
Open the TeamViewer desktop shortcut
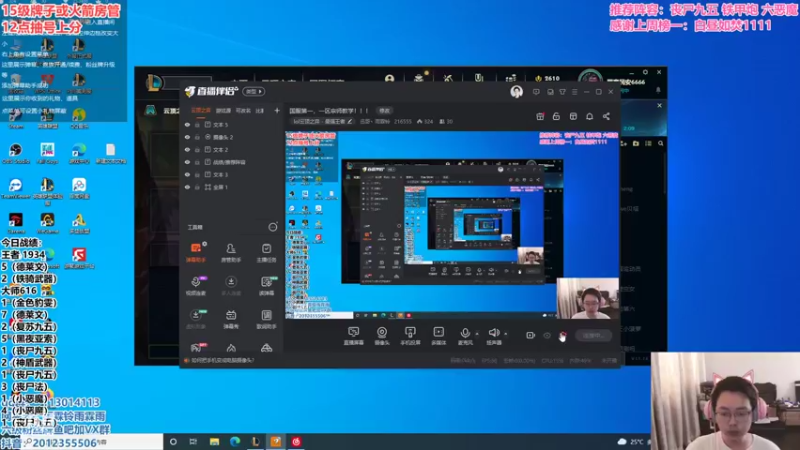[16, 188]
